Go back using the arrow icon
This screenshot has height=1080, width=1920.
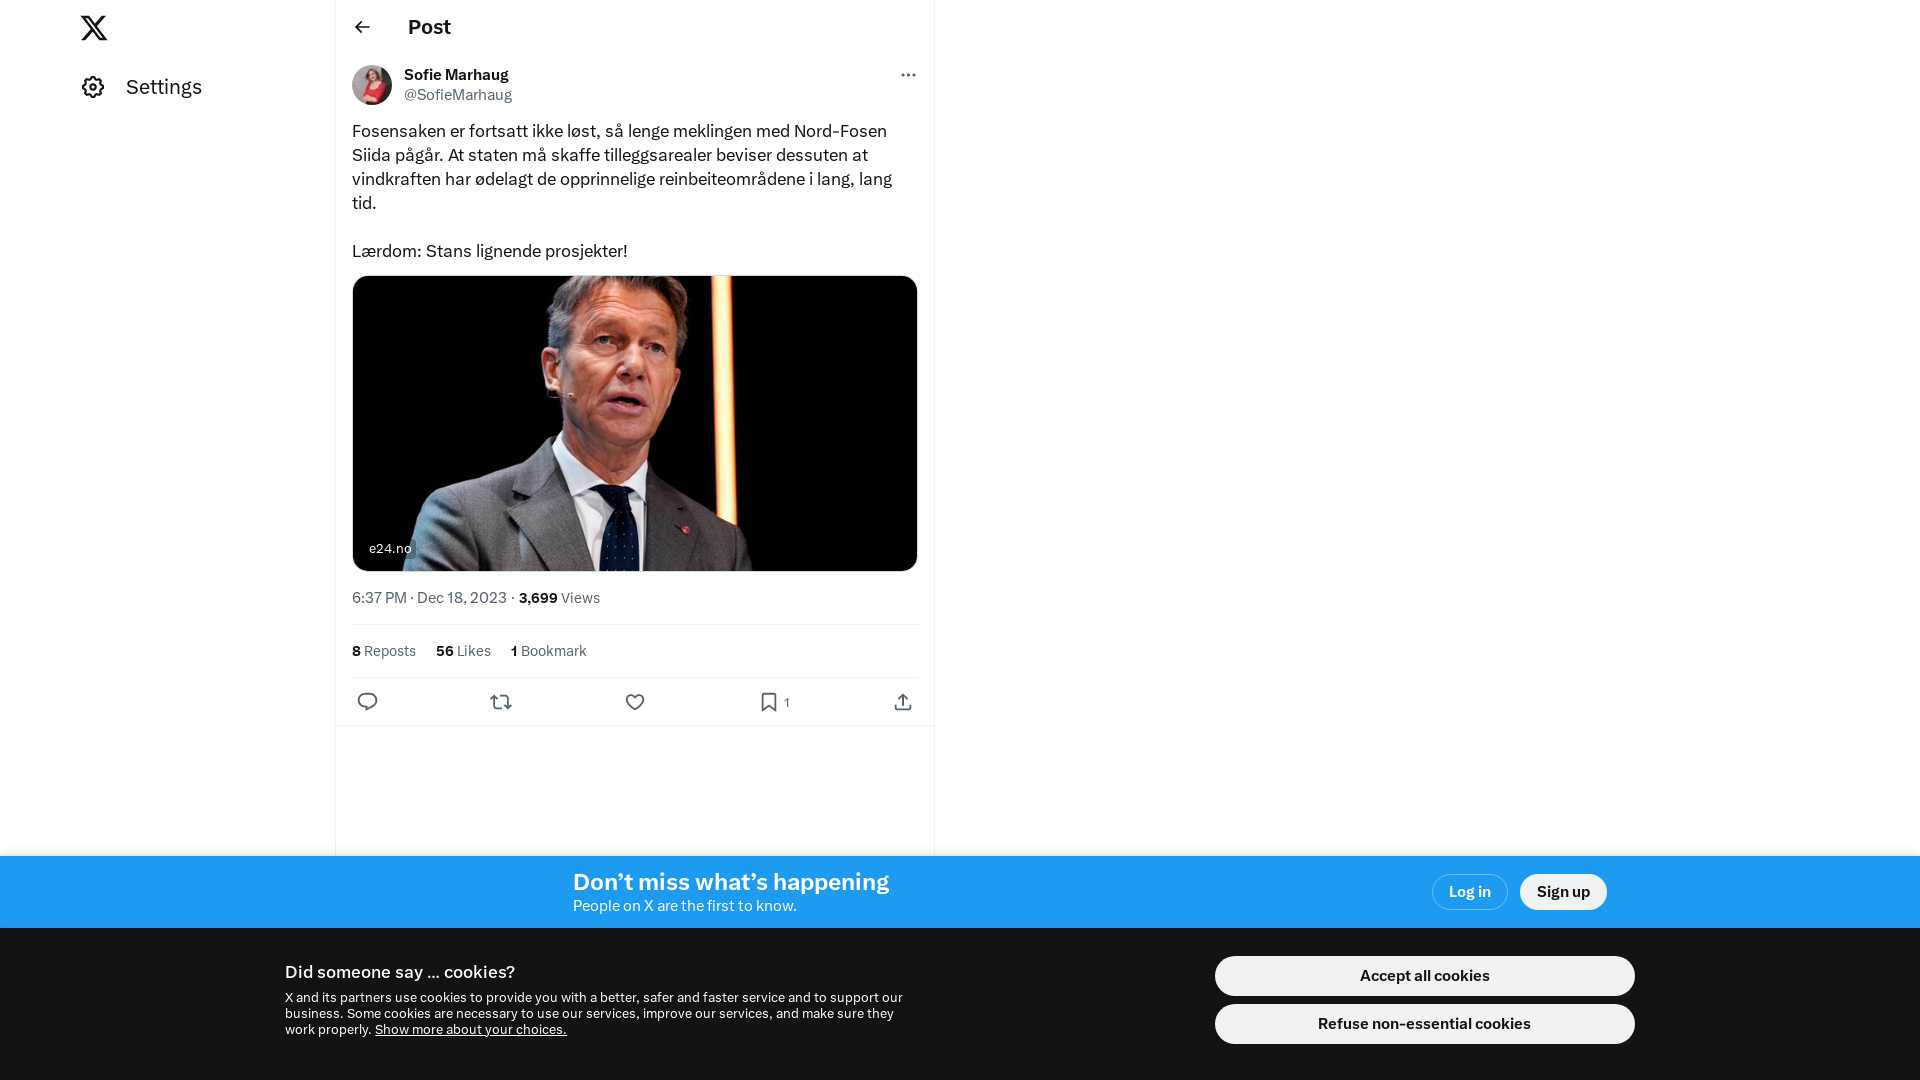pyautogui.click(x=362, y=27)
